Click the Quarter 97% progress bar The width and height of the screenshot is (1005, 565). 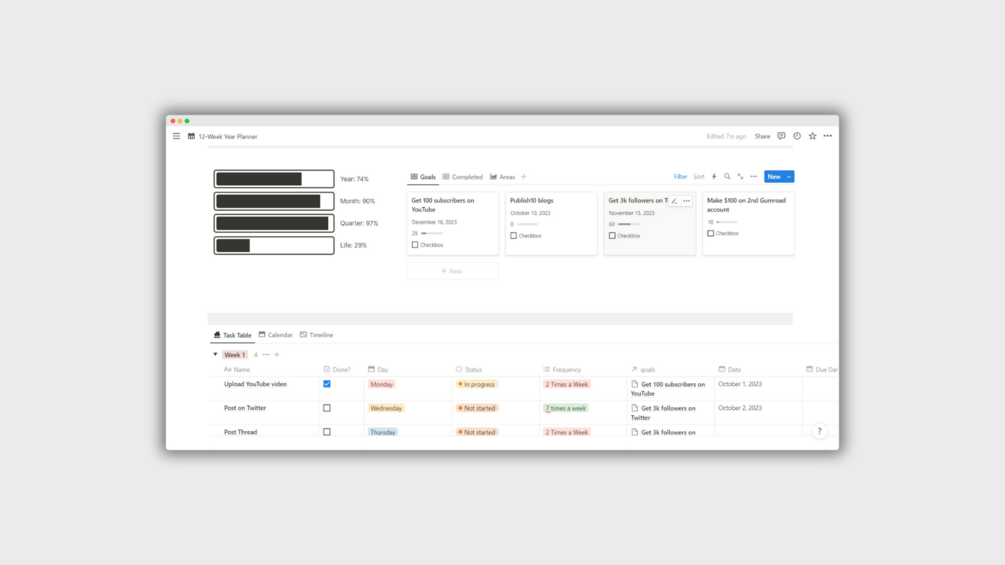pos(274,223)
